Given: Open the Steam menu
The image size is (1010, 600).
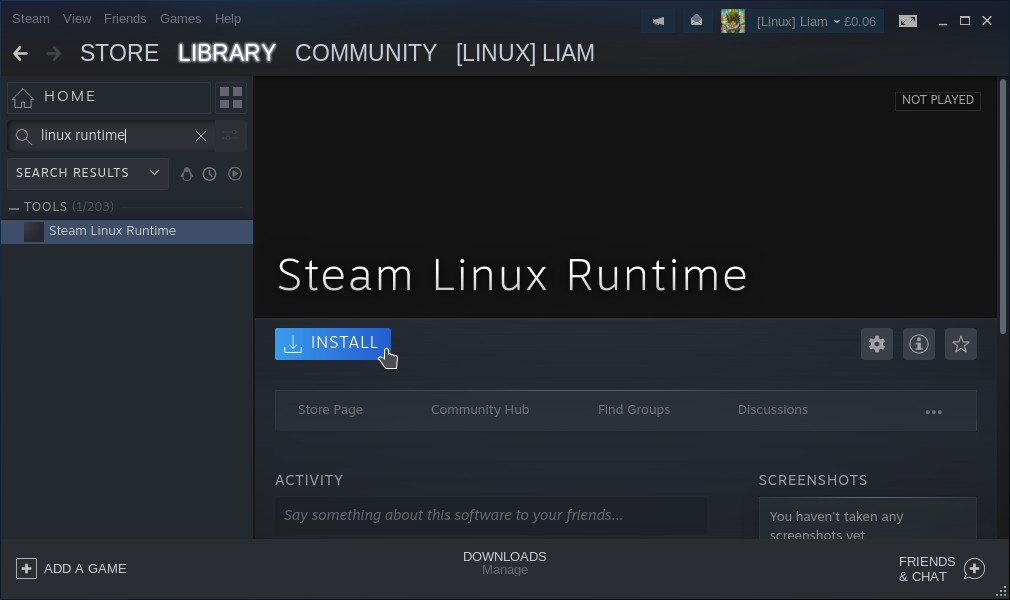Looking at the screenshot, I should coord(31,19).
